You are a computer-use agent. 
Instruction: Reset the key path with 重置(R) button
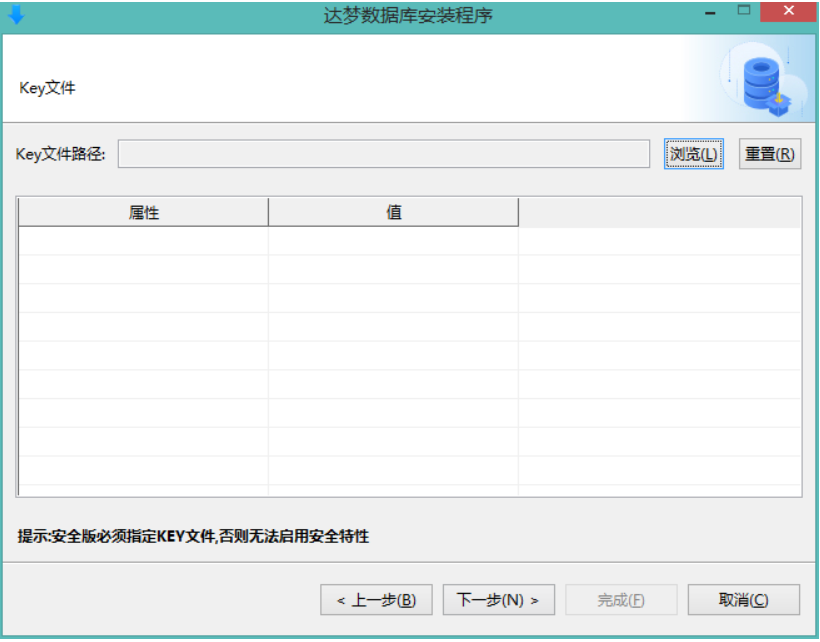click(x=770, y=154)
